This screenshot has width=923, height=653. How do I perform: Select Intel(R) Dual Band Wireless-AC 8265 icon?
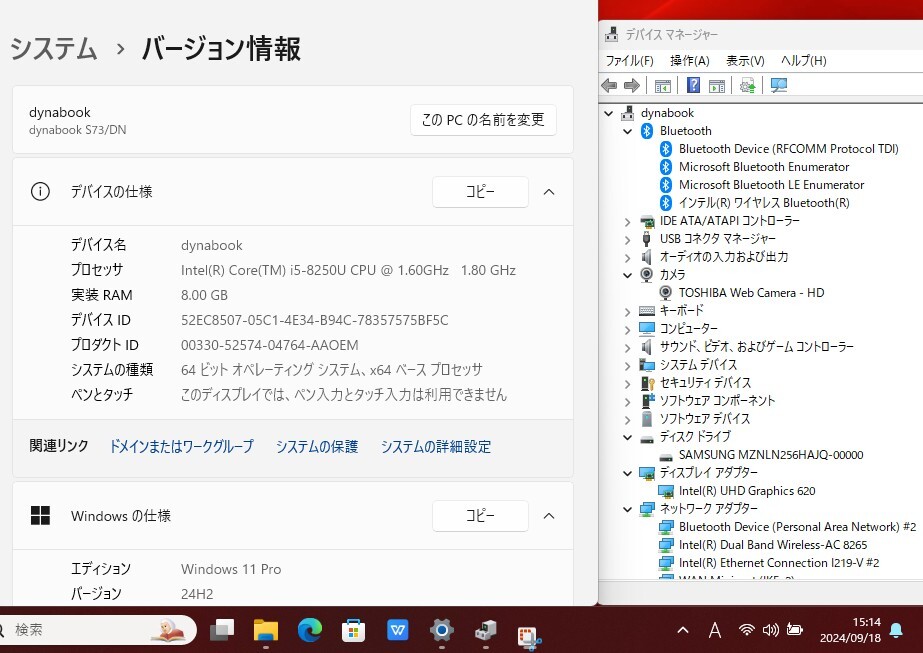coord(666,545)
